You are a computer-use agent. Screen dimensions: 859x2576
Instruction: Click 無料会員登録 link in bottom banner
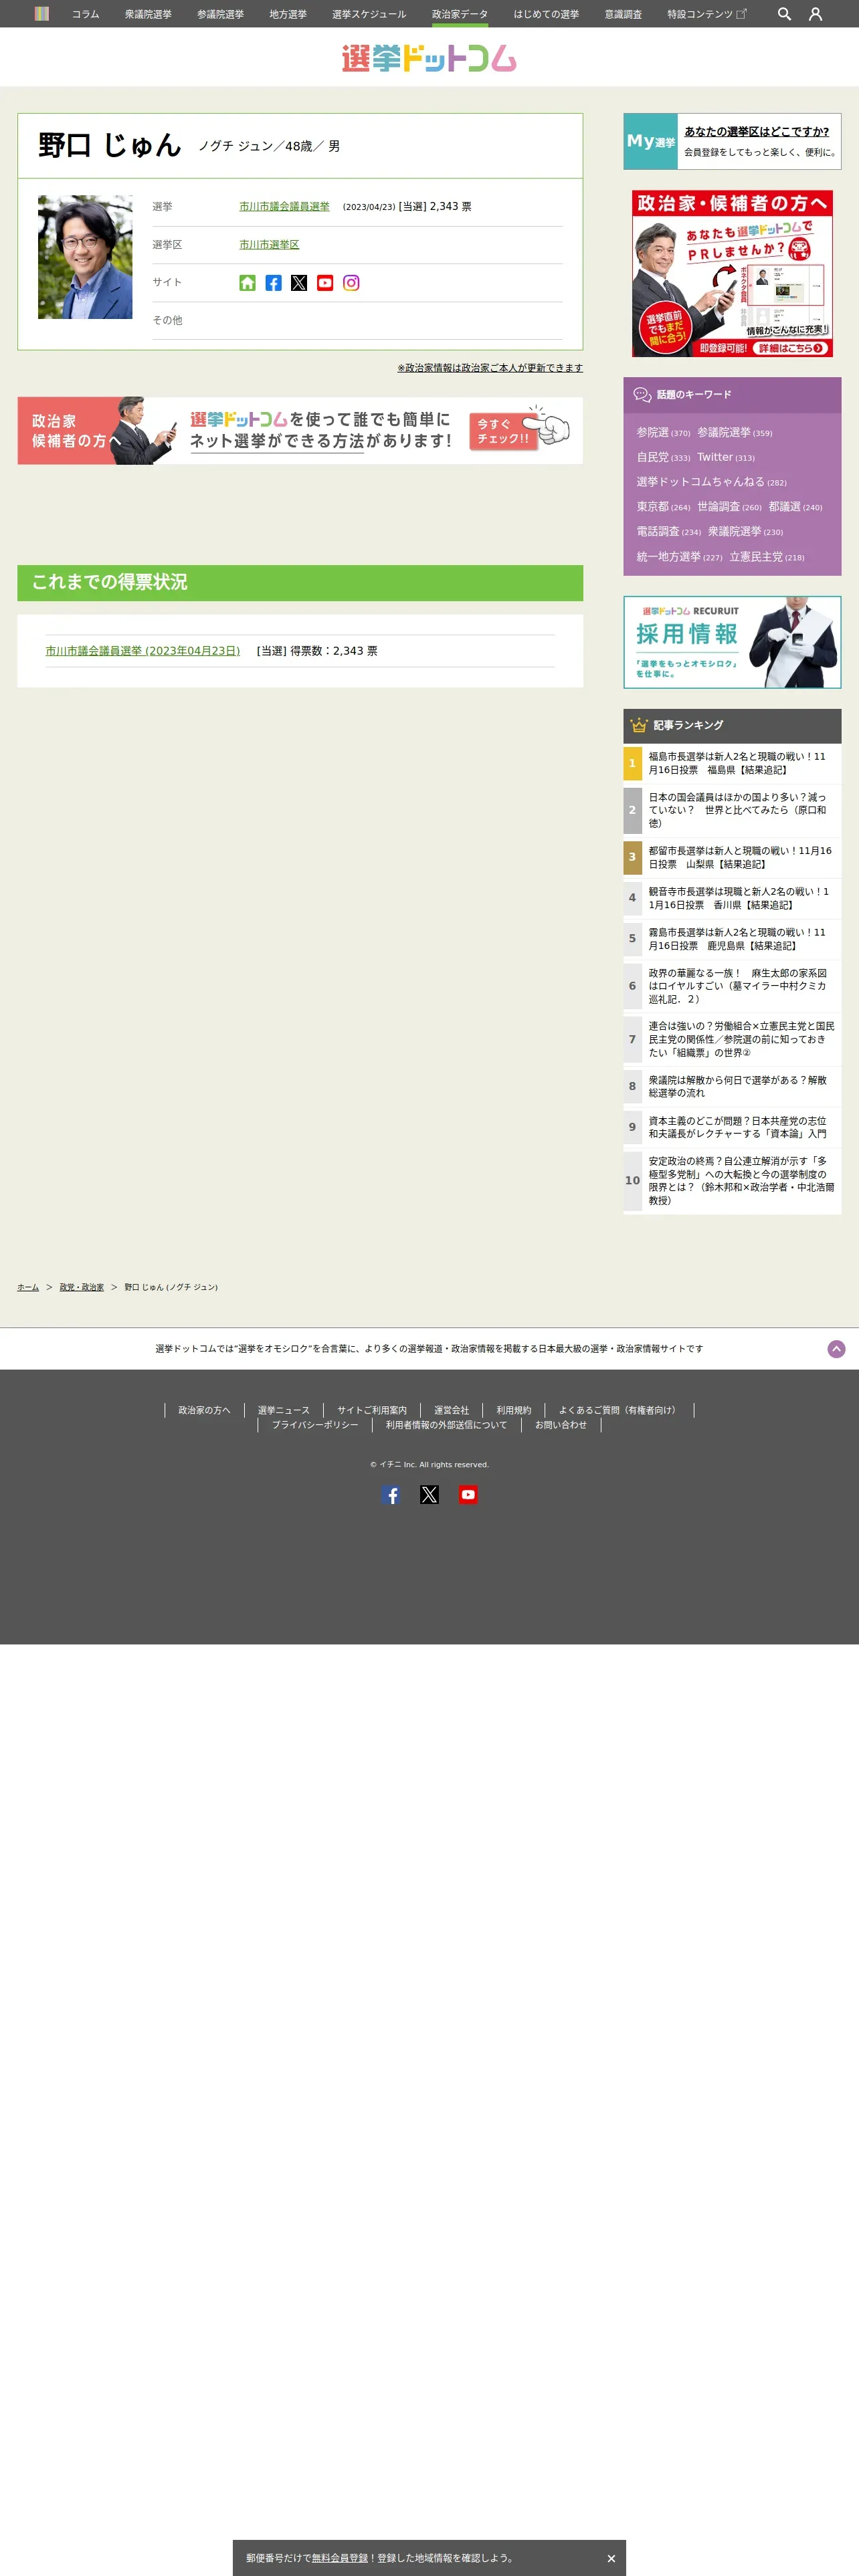[340, 2558]
